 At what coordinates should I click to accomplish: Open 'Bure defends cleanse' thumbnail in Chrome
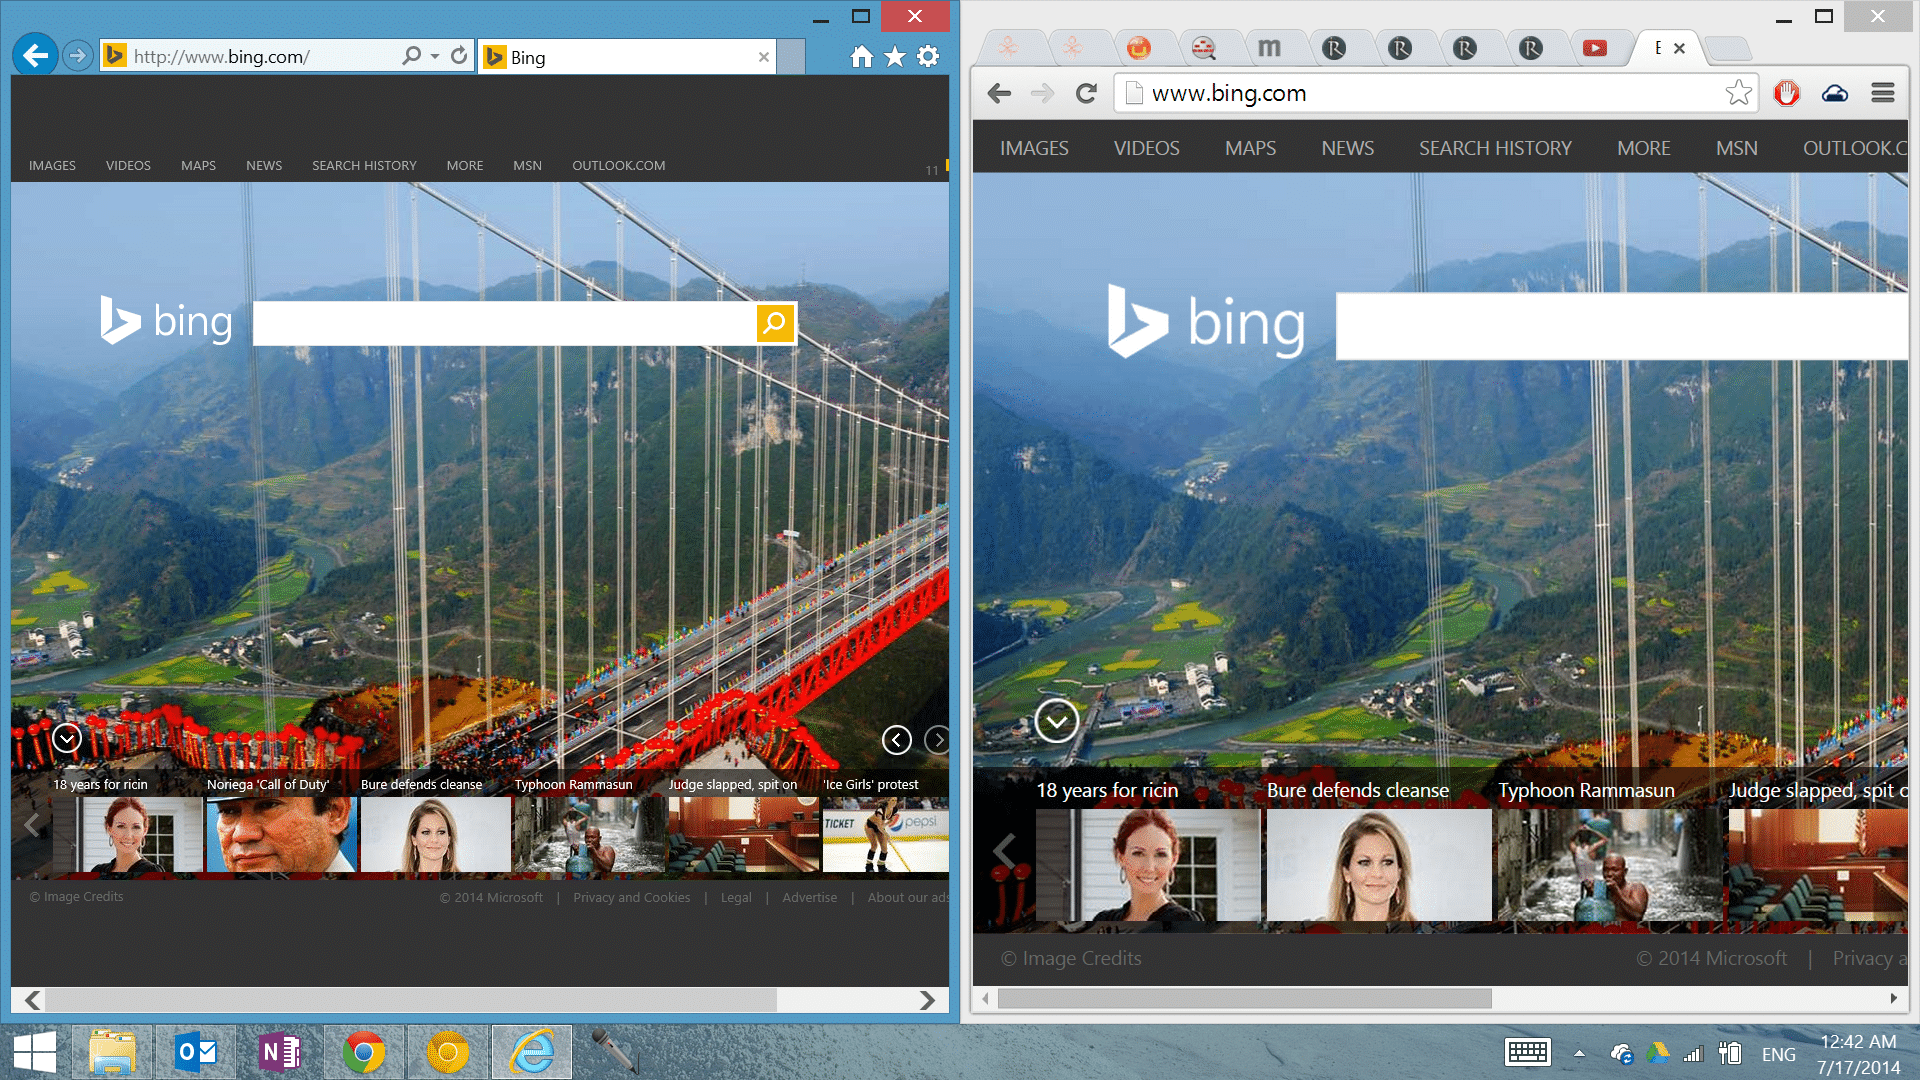click(x=1379, y=865)
